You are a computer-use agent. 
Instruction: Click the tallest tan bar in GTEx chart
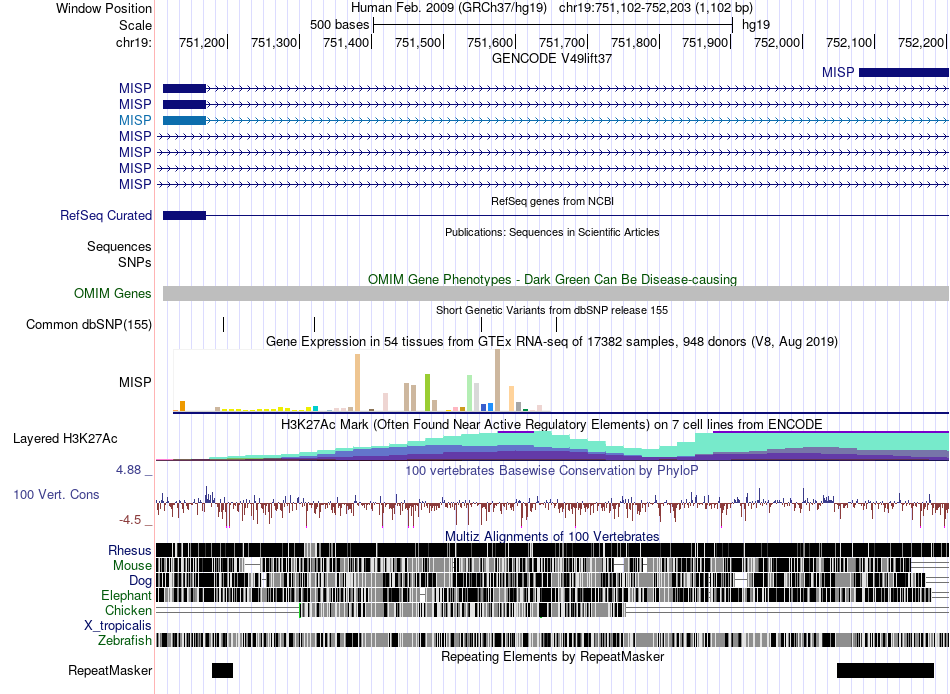(497, 381)
